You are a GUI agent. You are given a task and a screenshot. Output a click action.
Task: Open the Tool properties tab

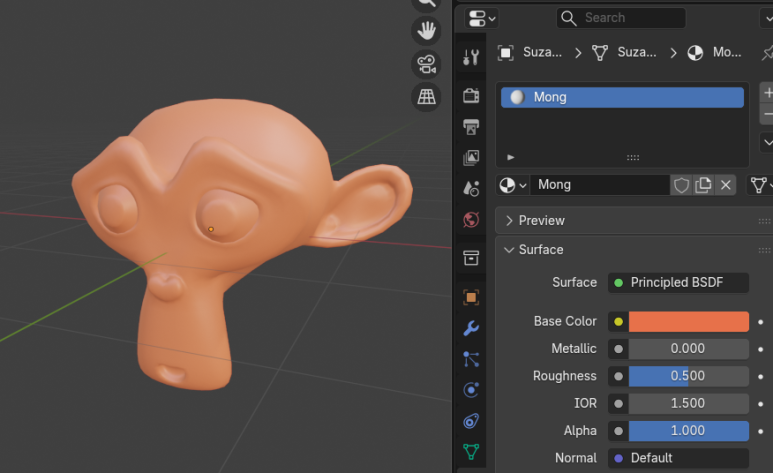(471, 57)
